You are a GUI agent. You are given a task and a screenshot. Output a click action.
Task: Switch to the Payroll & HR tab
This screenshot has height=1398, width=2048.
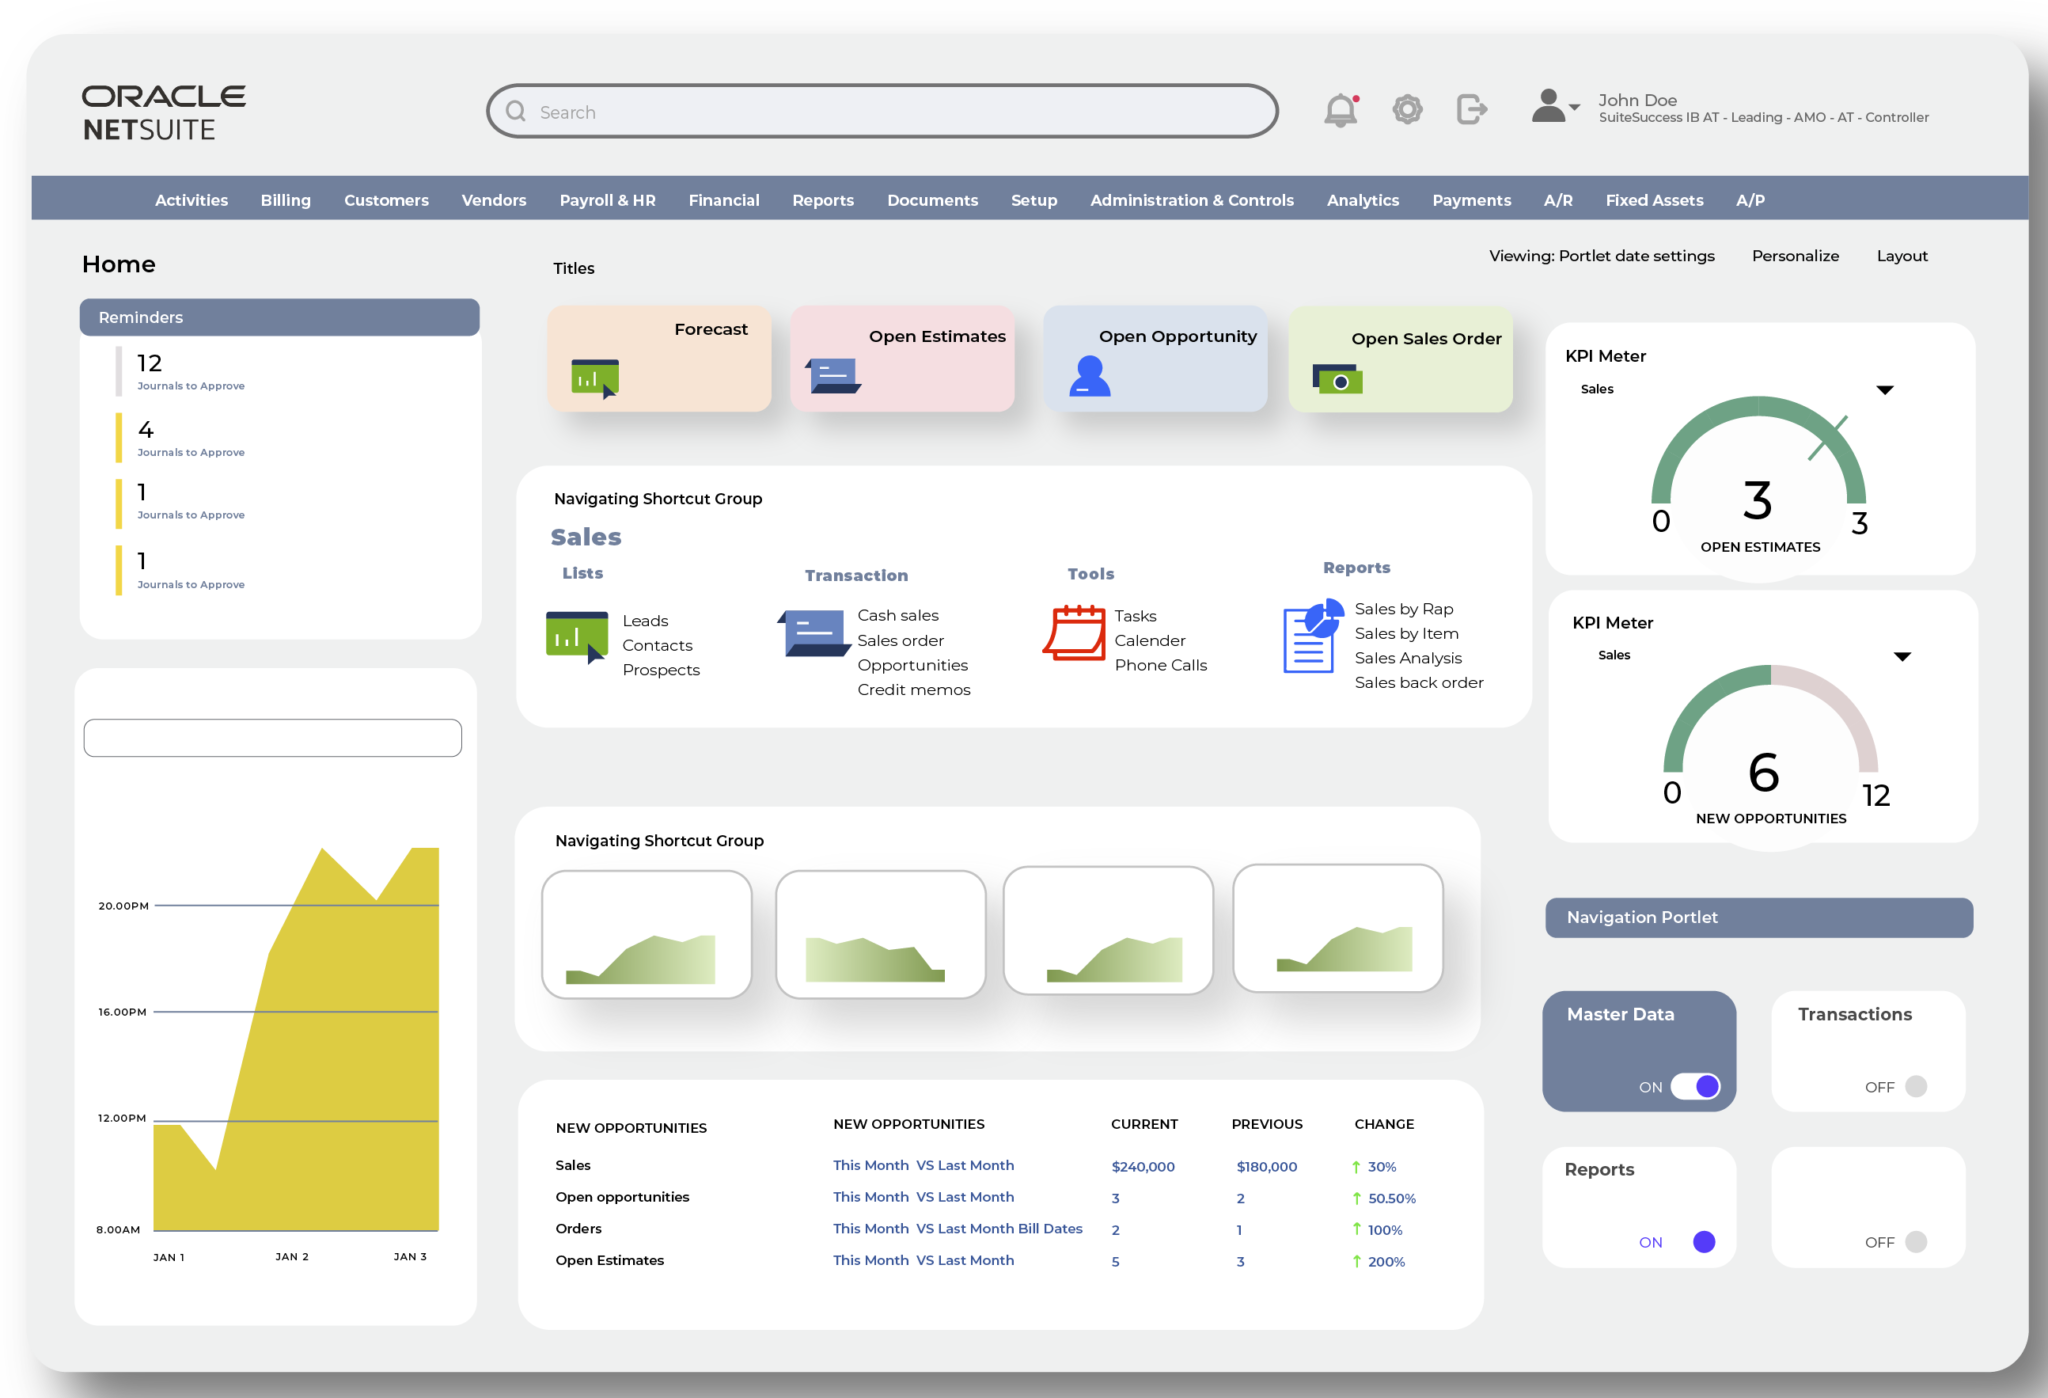click(x=607, y=199)
